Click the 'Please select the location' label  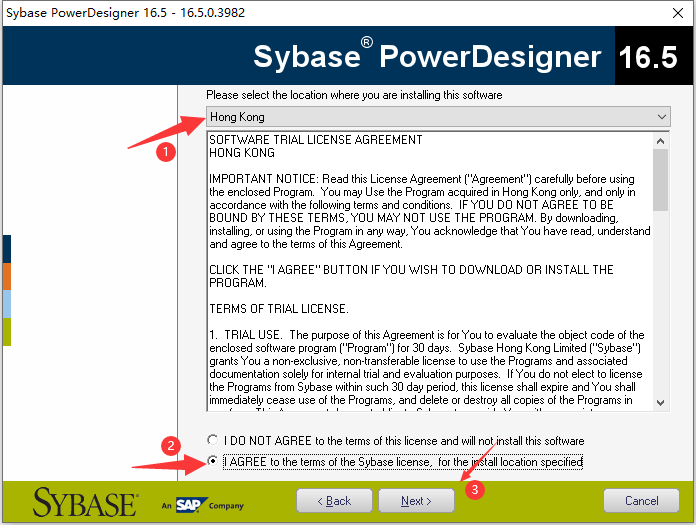(x=354, y=95)
